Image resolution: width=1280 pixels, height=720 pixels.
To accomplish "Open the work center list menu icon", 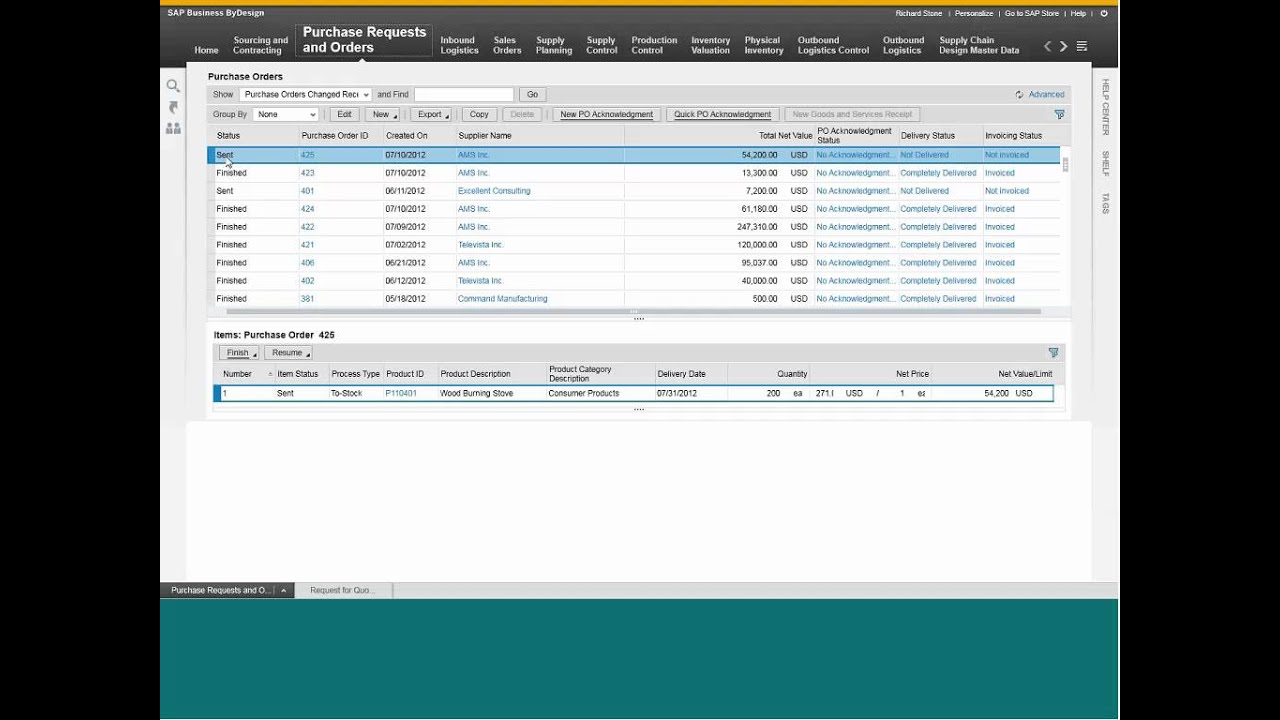I will (1082, 46).
